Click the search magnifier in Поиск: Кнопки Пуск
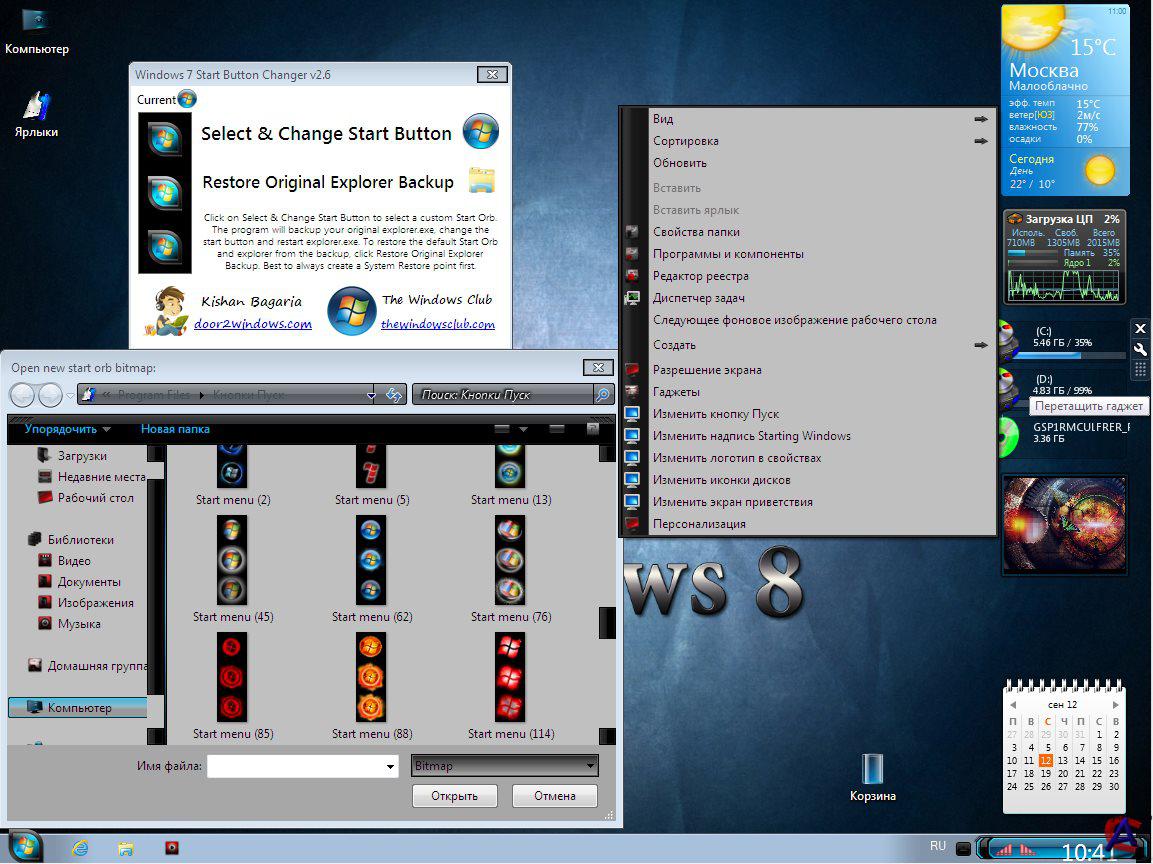Screen dimensions: 1153x864 [x=603, y=395]
